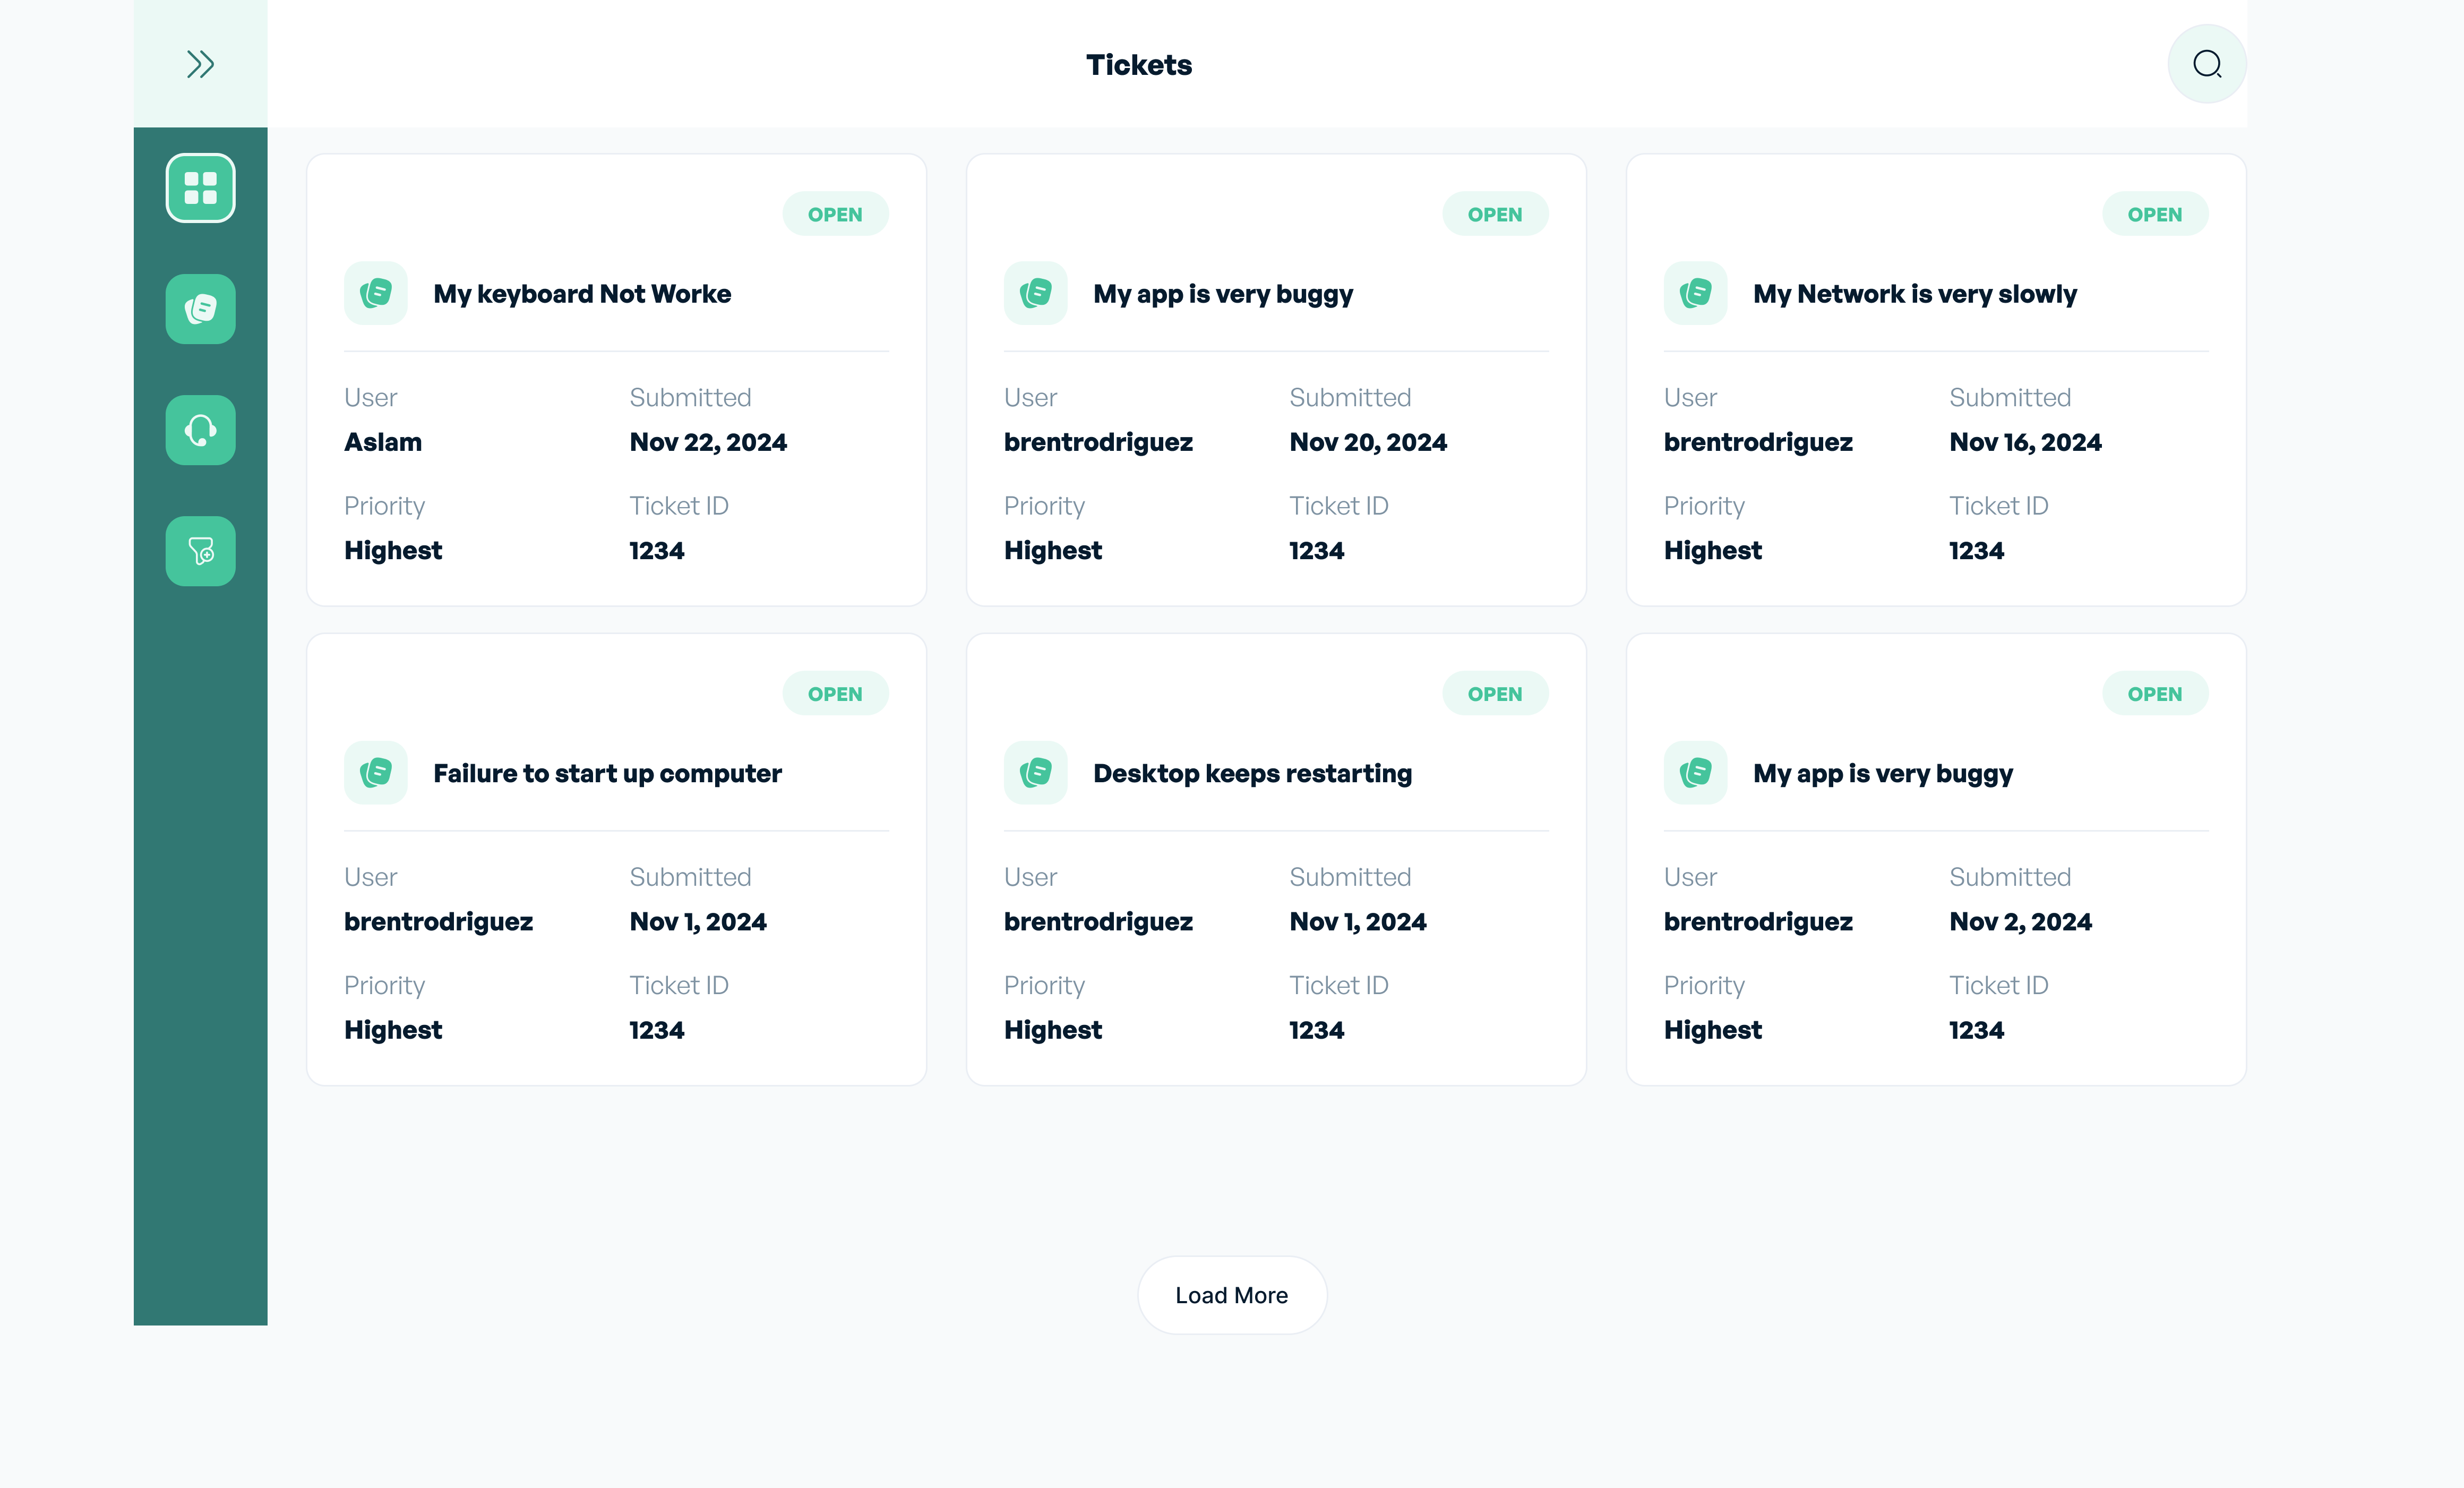Click the Load More button
The height and width of the screenshot is (1488, 2464).
pyautogui.click(x=1232, y=1294)
